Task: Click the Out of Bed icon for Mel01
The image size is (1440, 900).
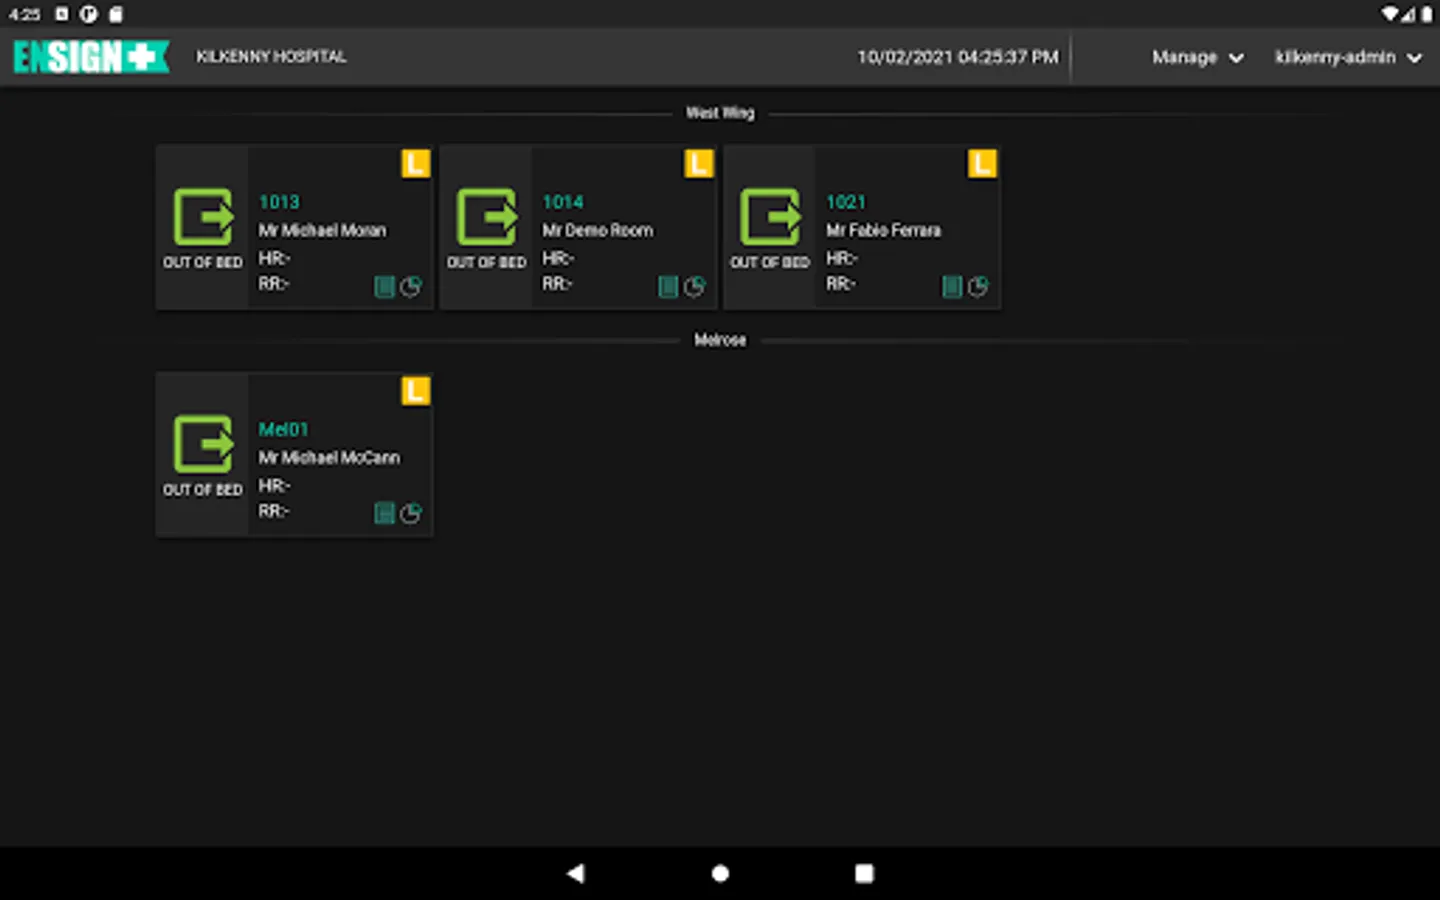Action: [203, 444]
